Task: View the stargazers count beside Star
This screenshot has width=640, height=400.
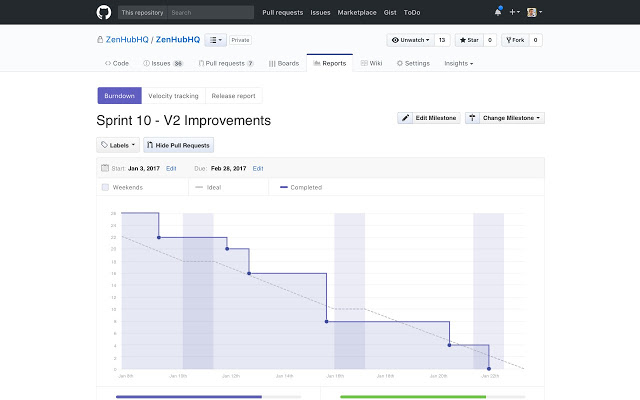Action: tap(490, 40)
